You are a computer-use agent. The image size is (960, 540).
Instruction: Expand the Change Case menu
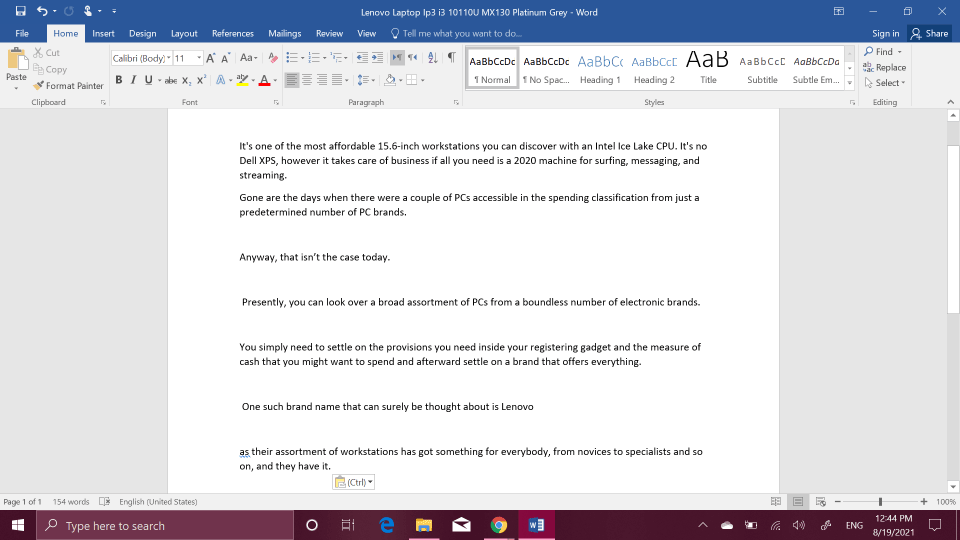[248, 58]
